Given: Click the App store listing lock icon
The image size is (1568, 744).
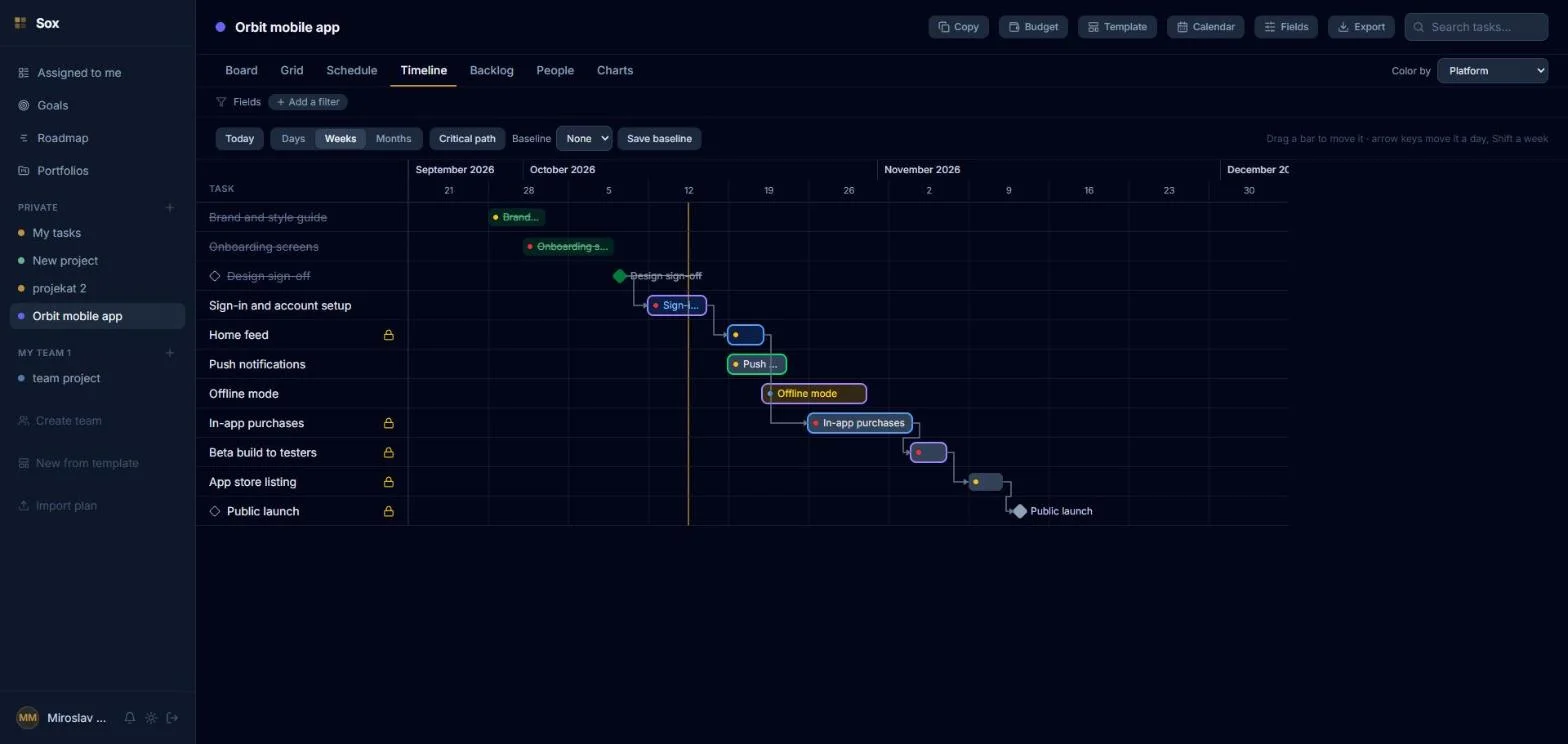Looking at the screenshot, I should point(389,482).
